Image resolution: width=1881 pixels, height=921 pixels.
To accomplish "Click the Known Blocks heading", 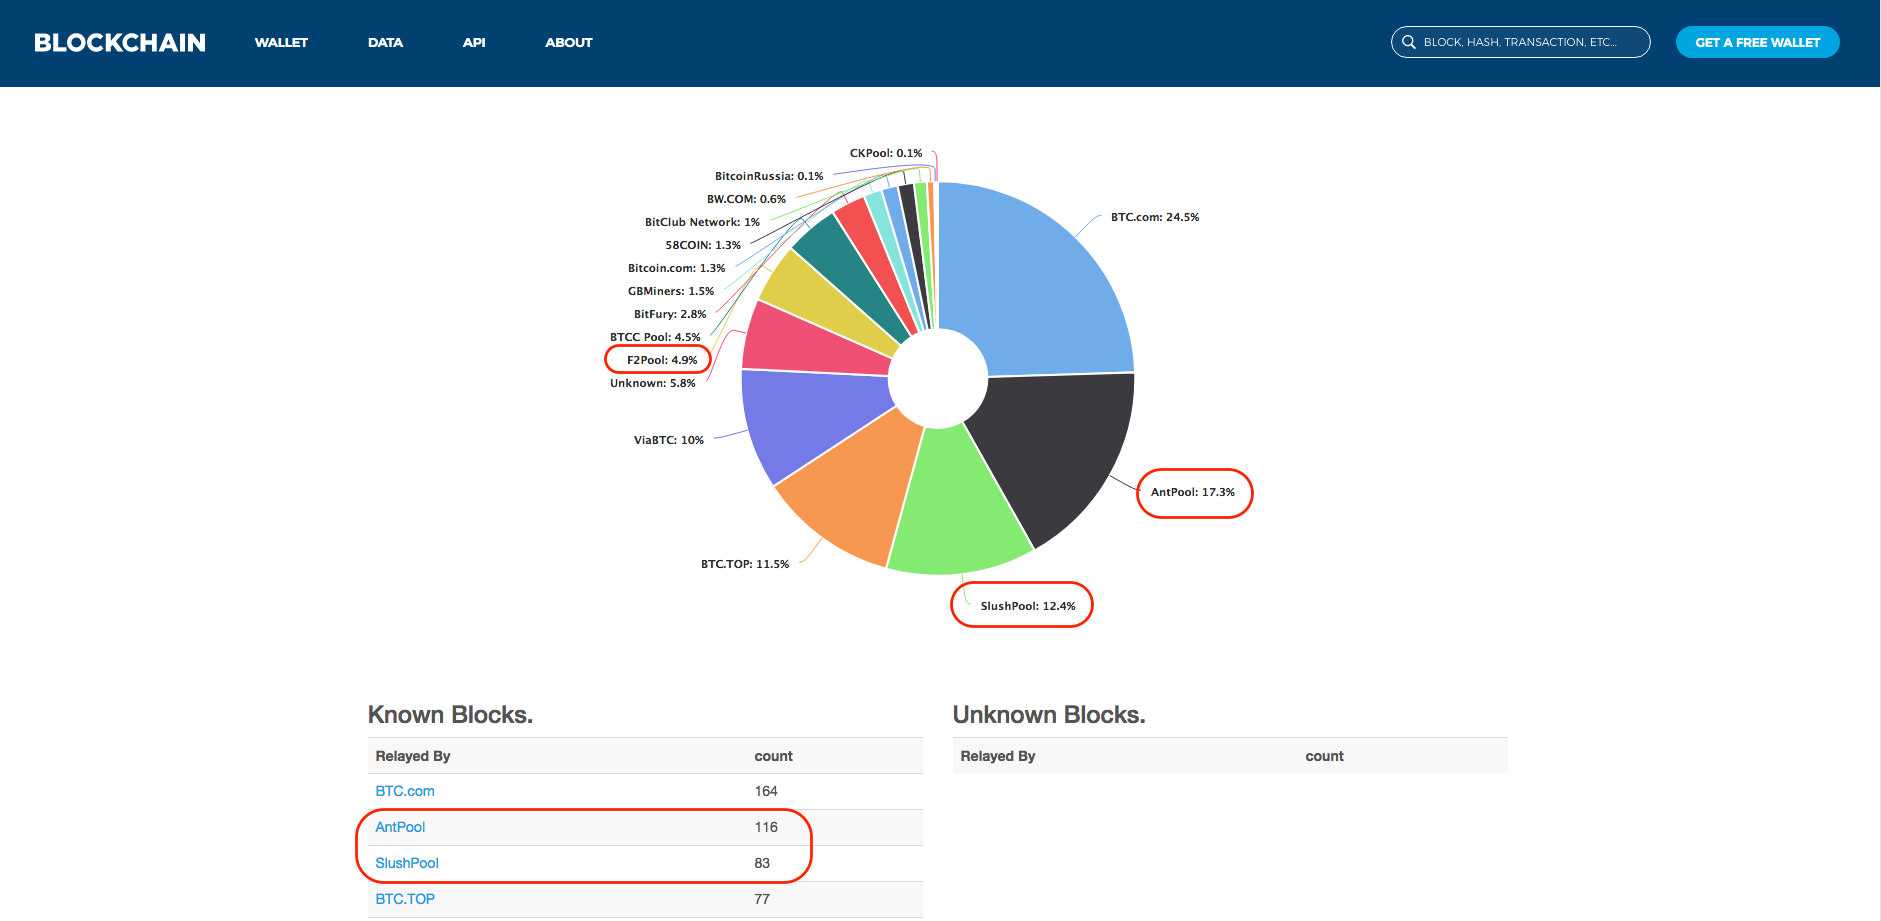I will point(450,715).
